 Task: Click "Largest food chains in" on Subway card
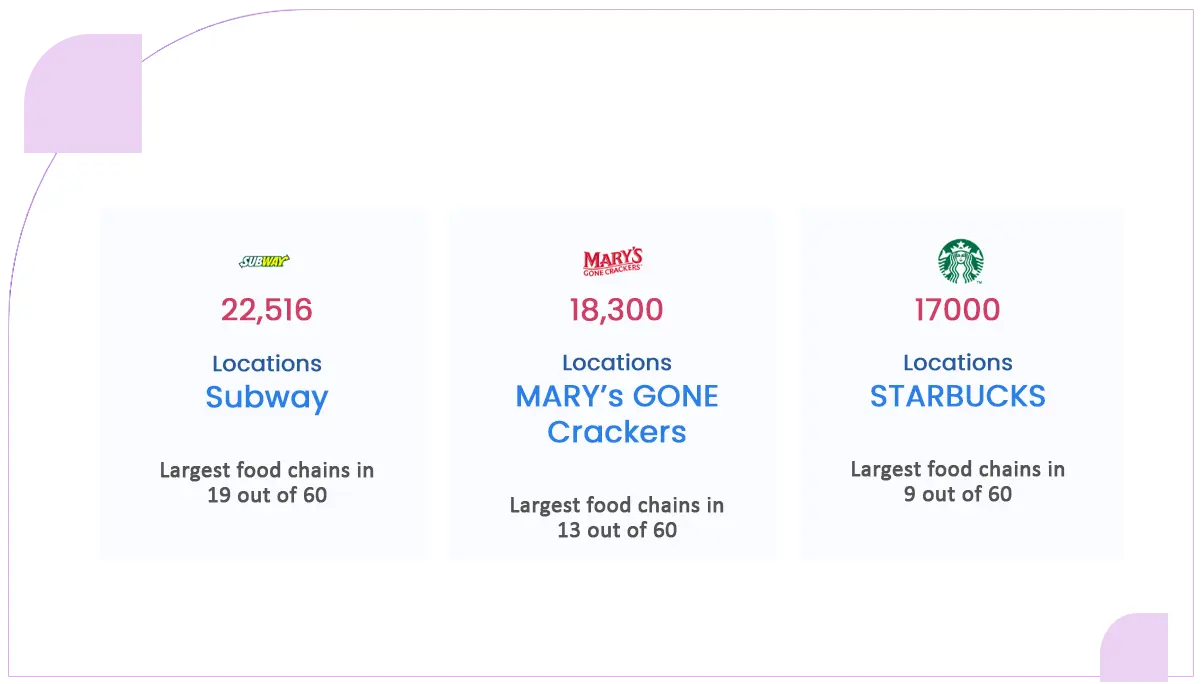[x=267, y=470]
